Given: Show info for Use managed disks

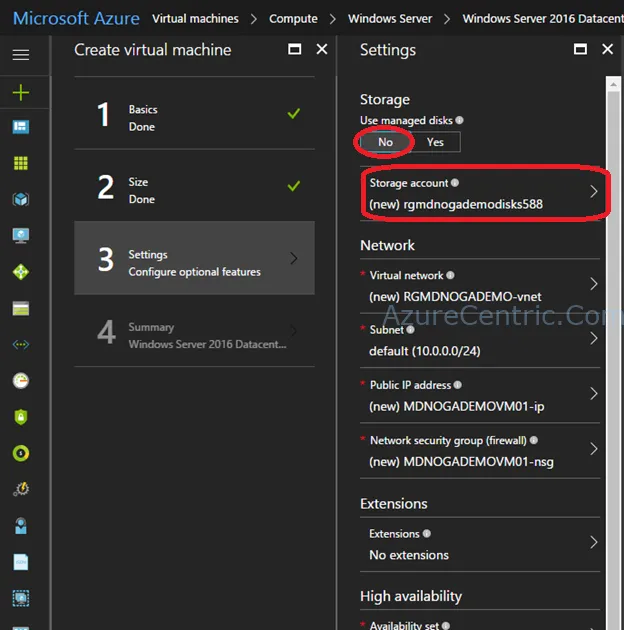Looking at the screenshot, I should pos(460,120).
